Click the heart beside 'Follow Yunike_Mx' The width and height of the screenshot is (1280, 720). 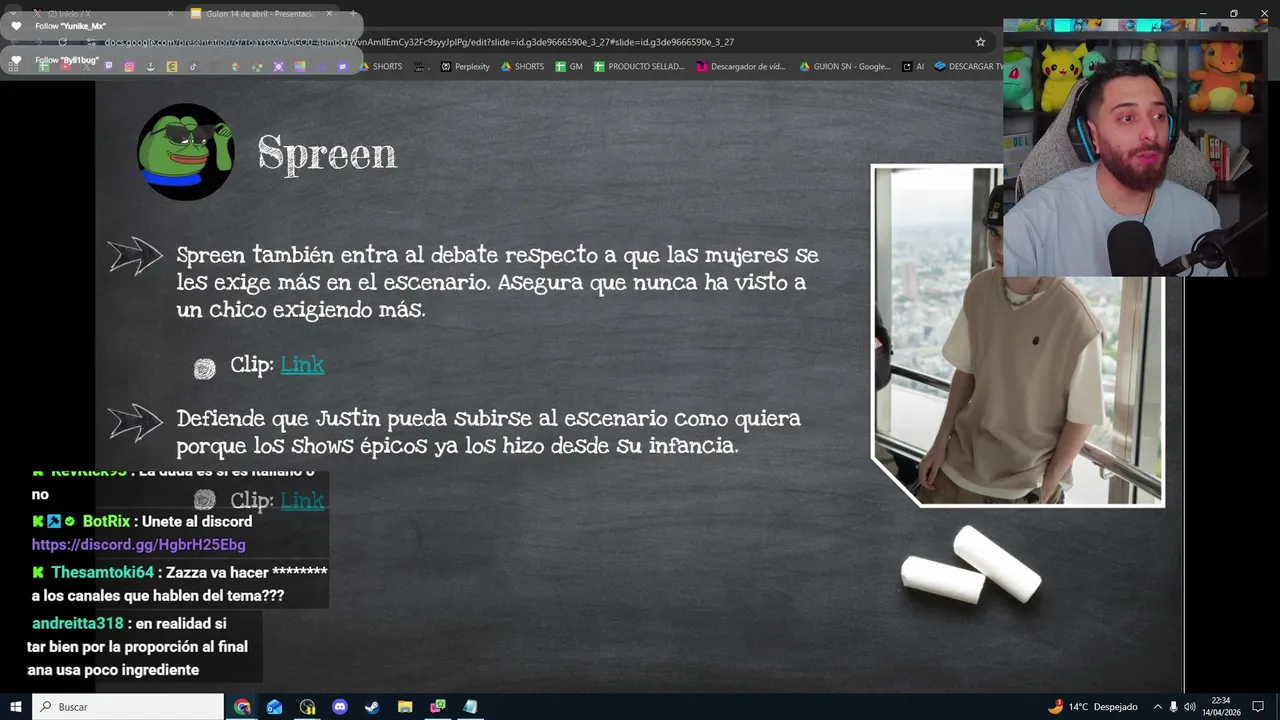click(16, 26)
